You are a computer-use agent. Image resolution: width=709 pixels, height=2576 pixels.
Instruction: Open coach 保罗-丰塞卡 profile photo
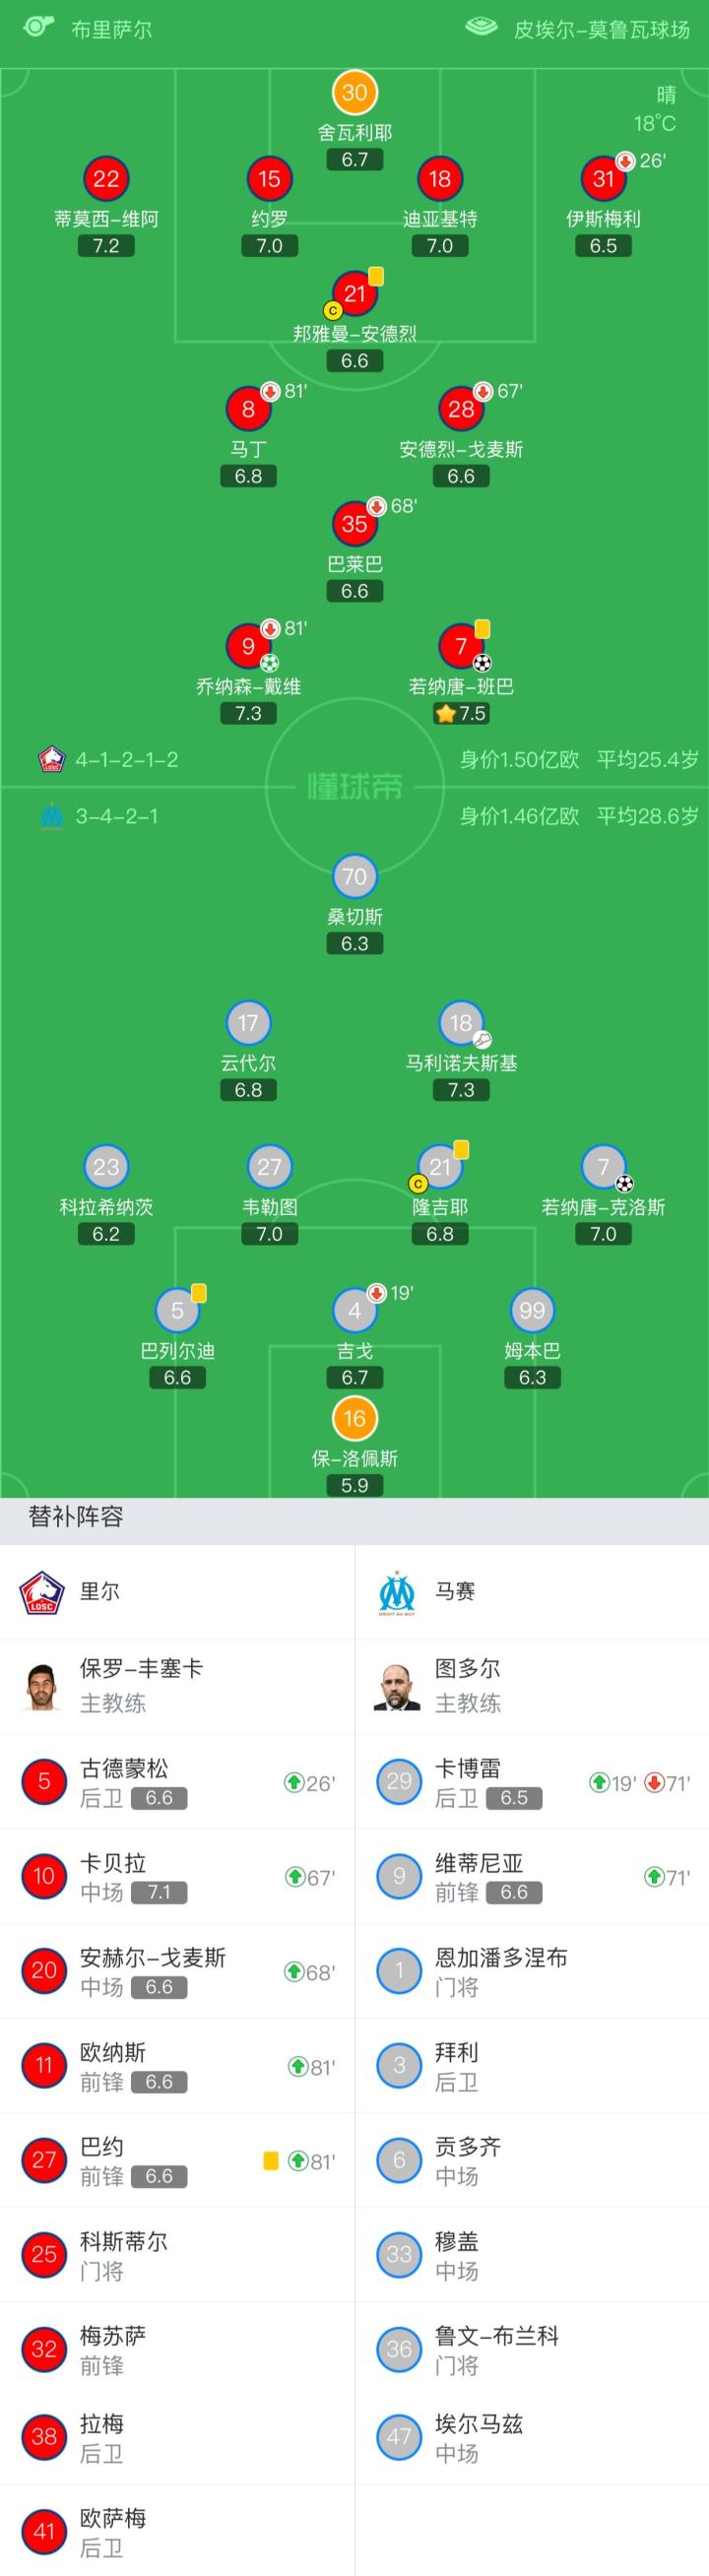(43, 1687)
